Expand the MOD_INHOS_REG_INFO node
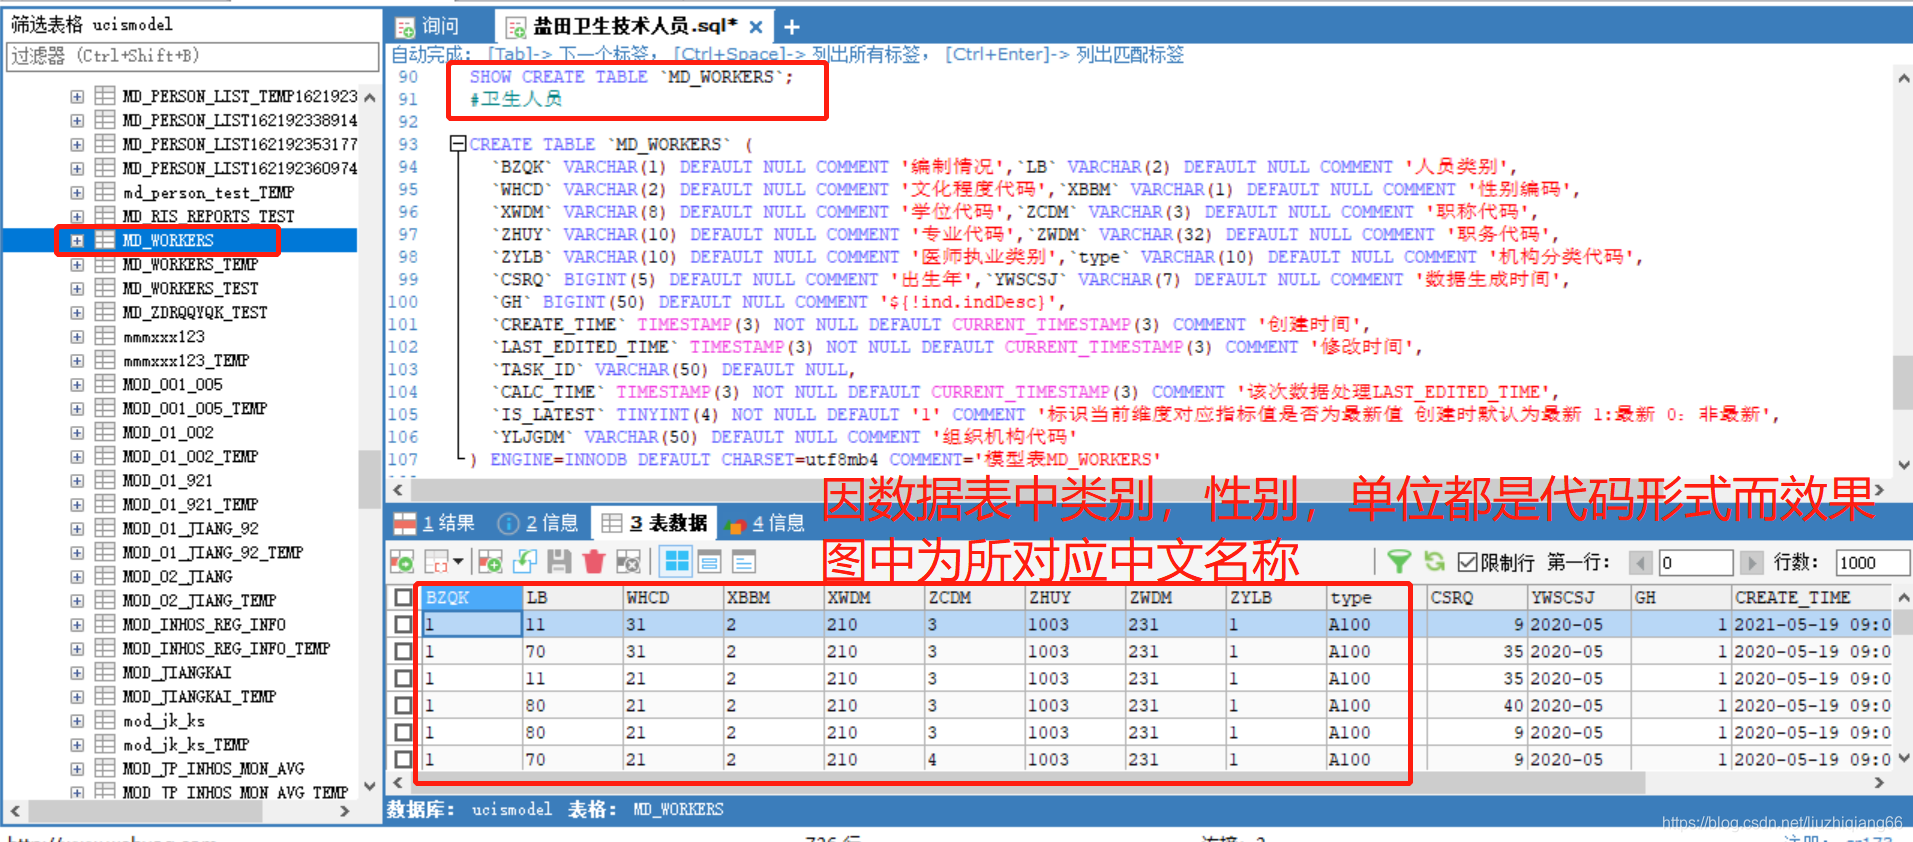 pos(77,624)
